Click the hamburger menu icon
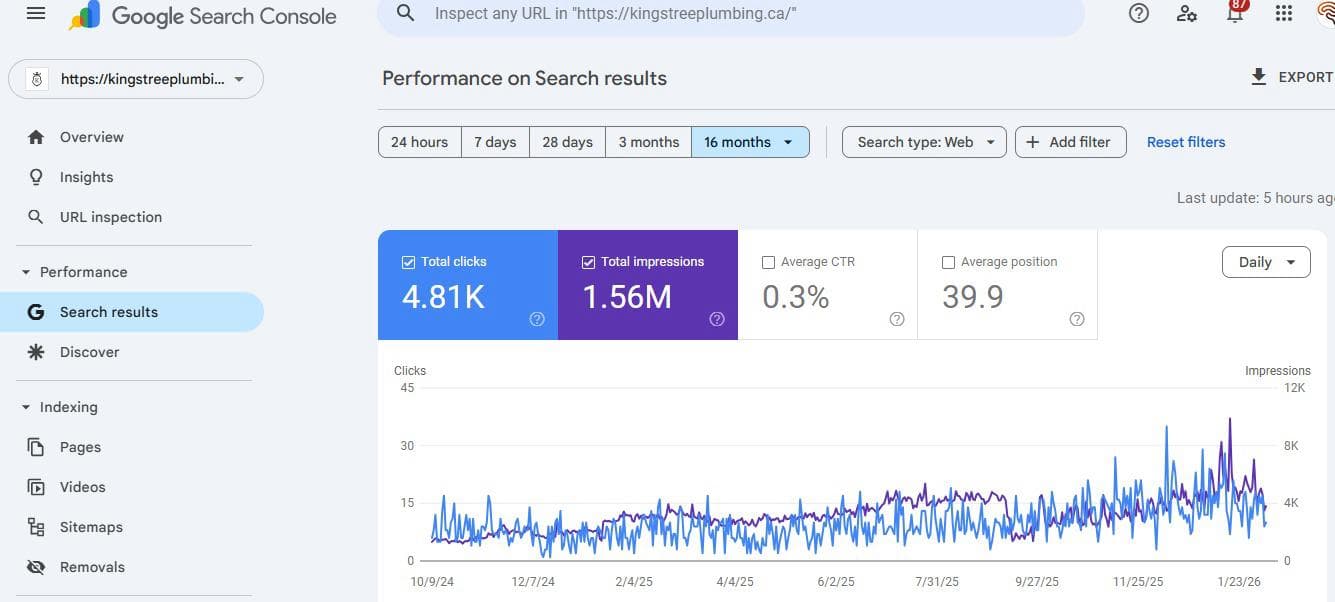The height and width of the screenshot is (602, 1335). [x=35, y=14]
